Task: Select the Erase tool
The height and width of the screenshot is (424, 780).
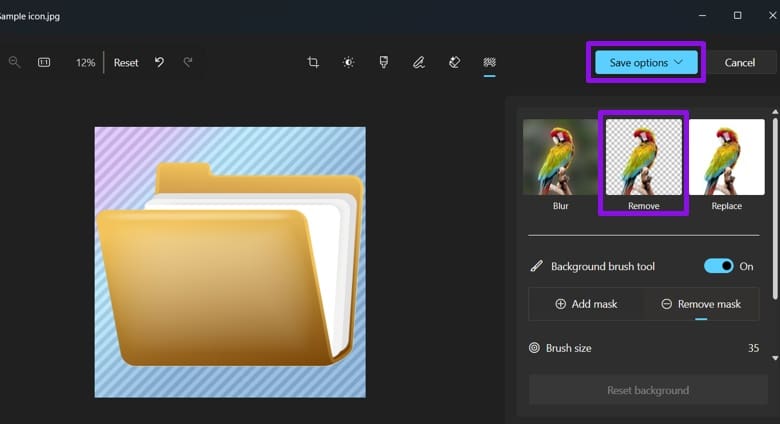Action: 454,62
